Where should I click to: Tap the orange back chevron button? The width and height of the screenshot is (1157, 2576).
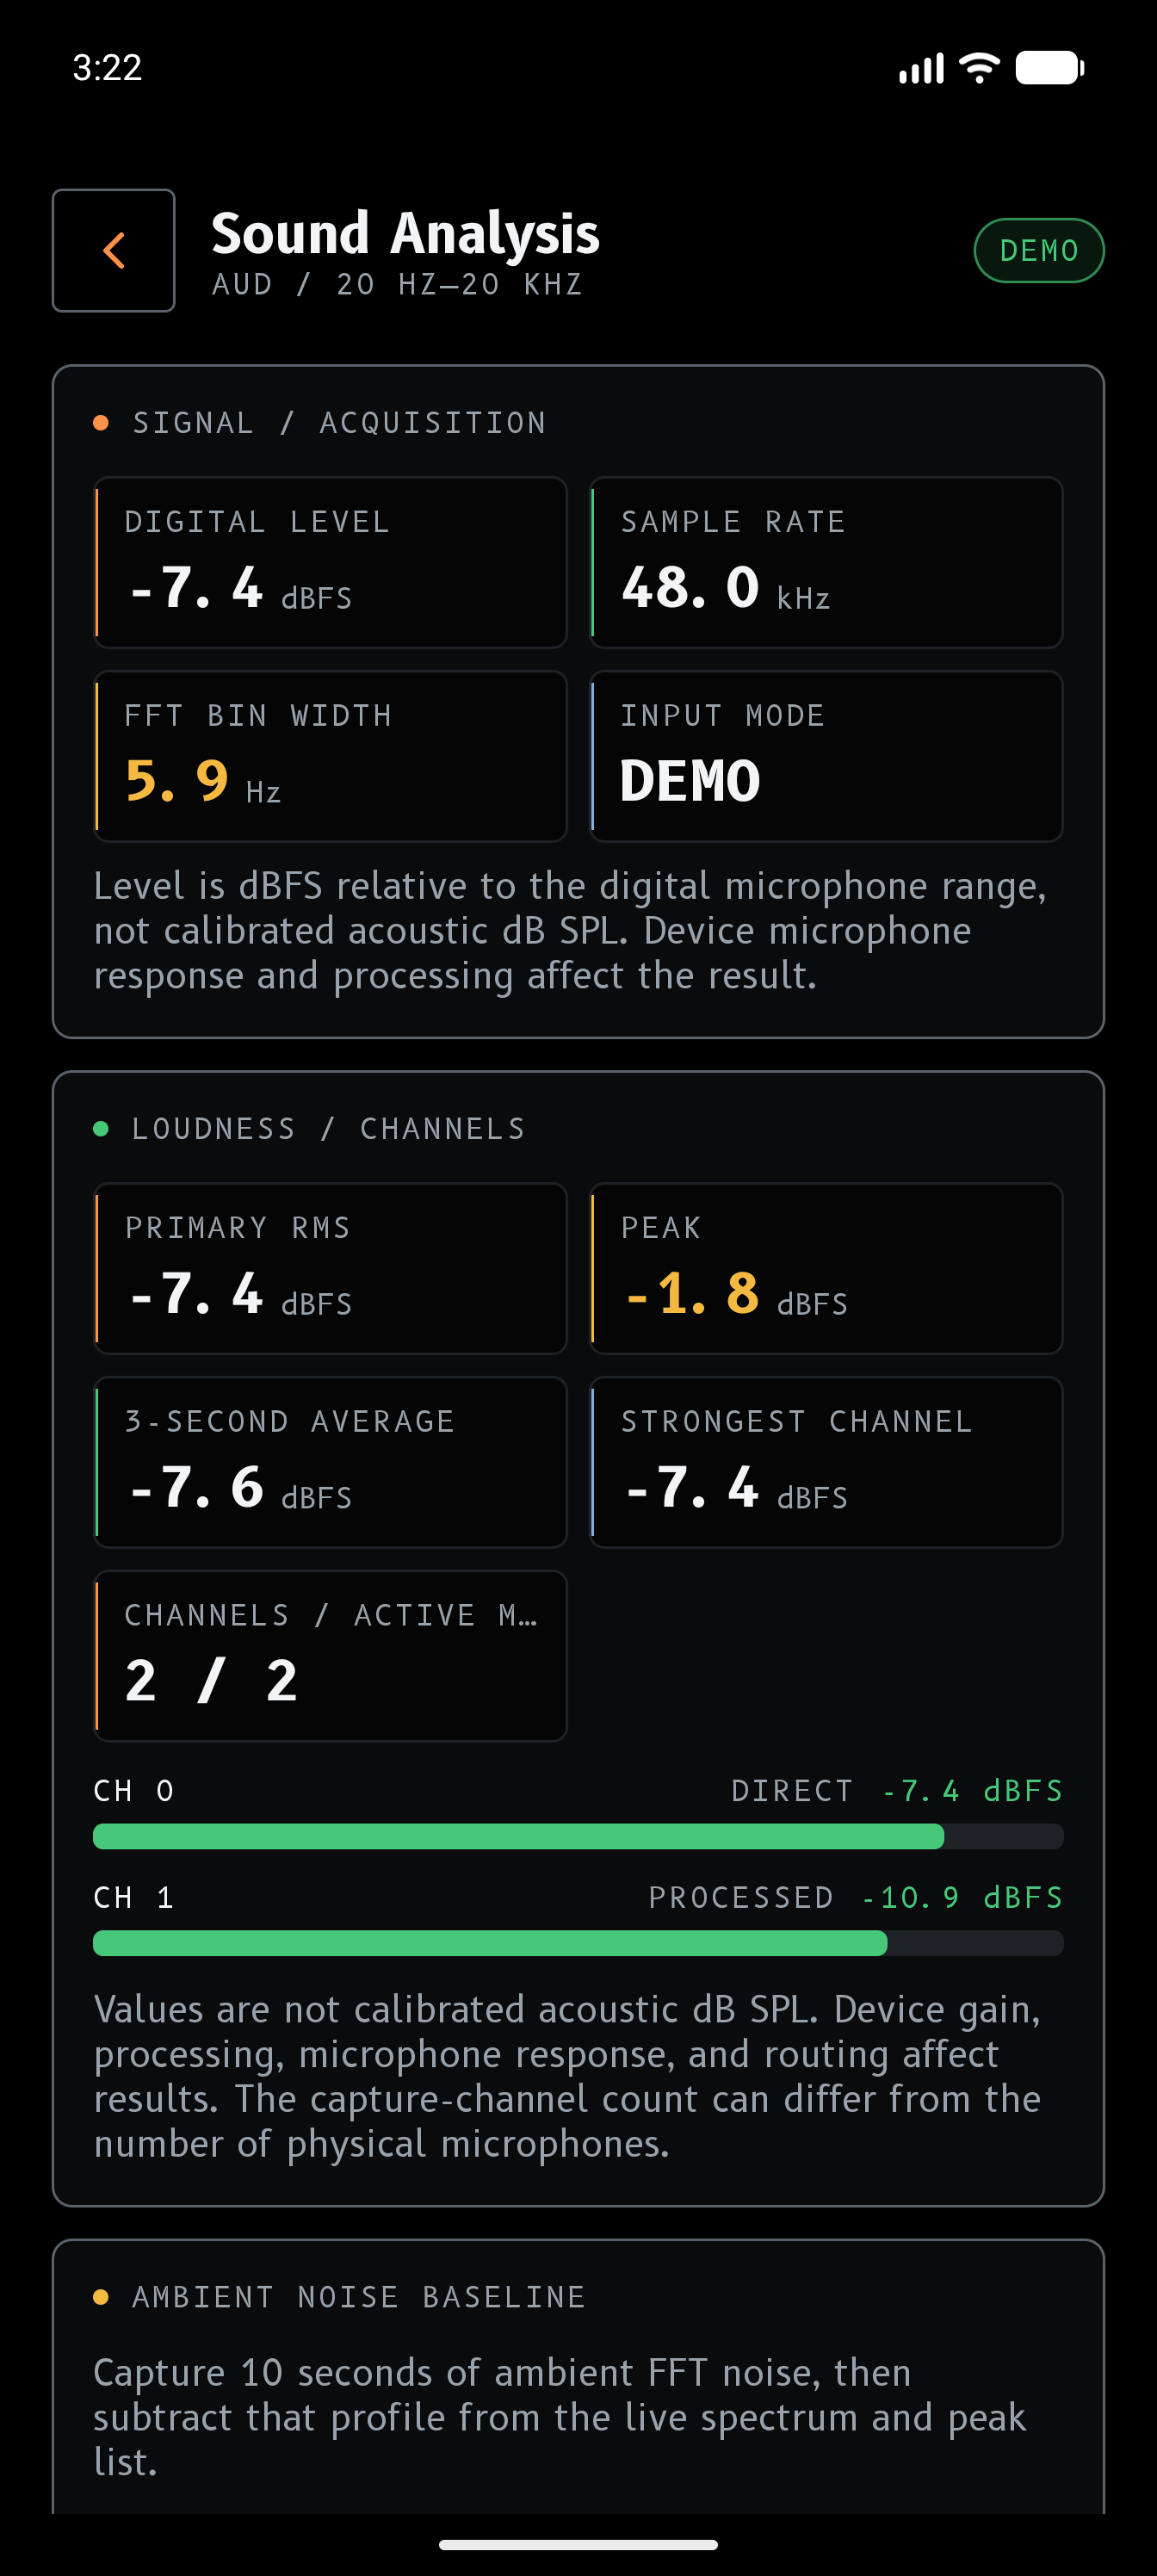click(114, 250)
